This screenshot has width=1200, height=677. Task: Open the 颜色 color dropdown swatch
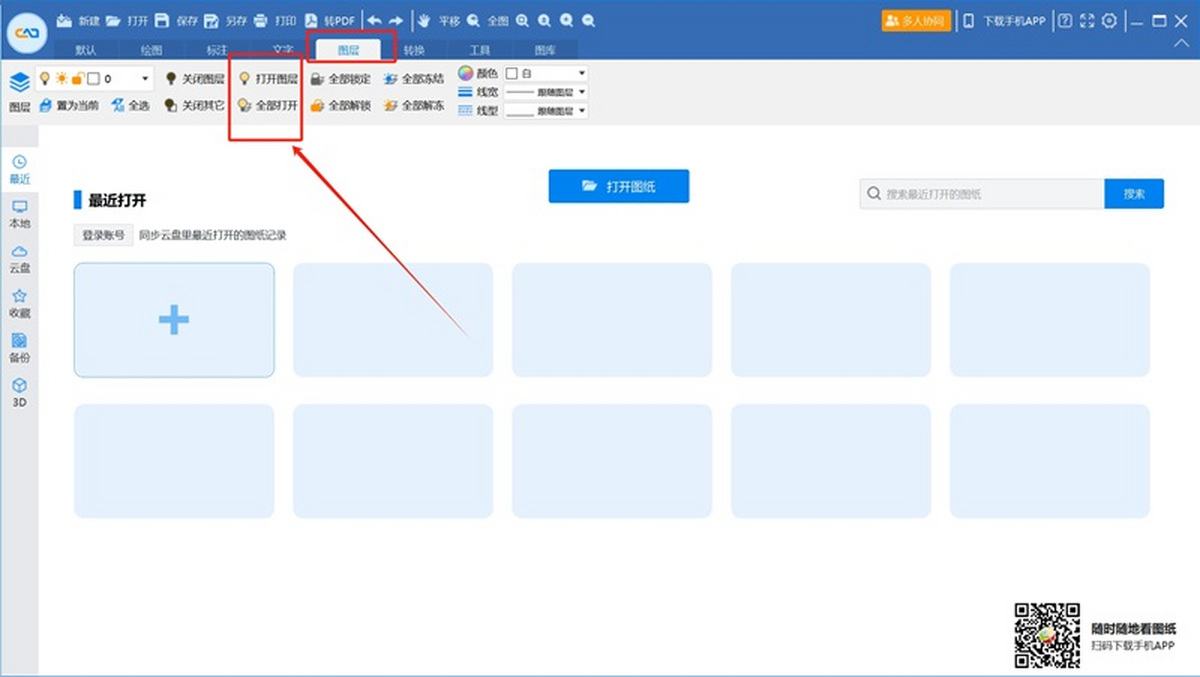pos(545,73)
